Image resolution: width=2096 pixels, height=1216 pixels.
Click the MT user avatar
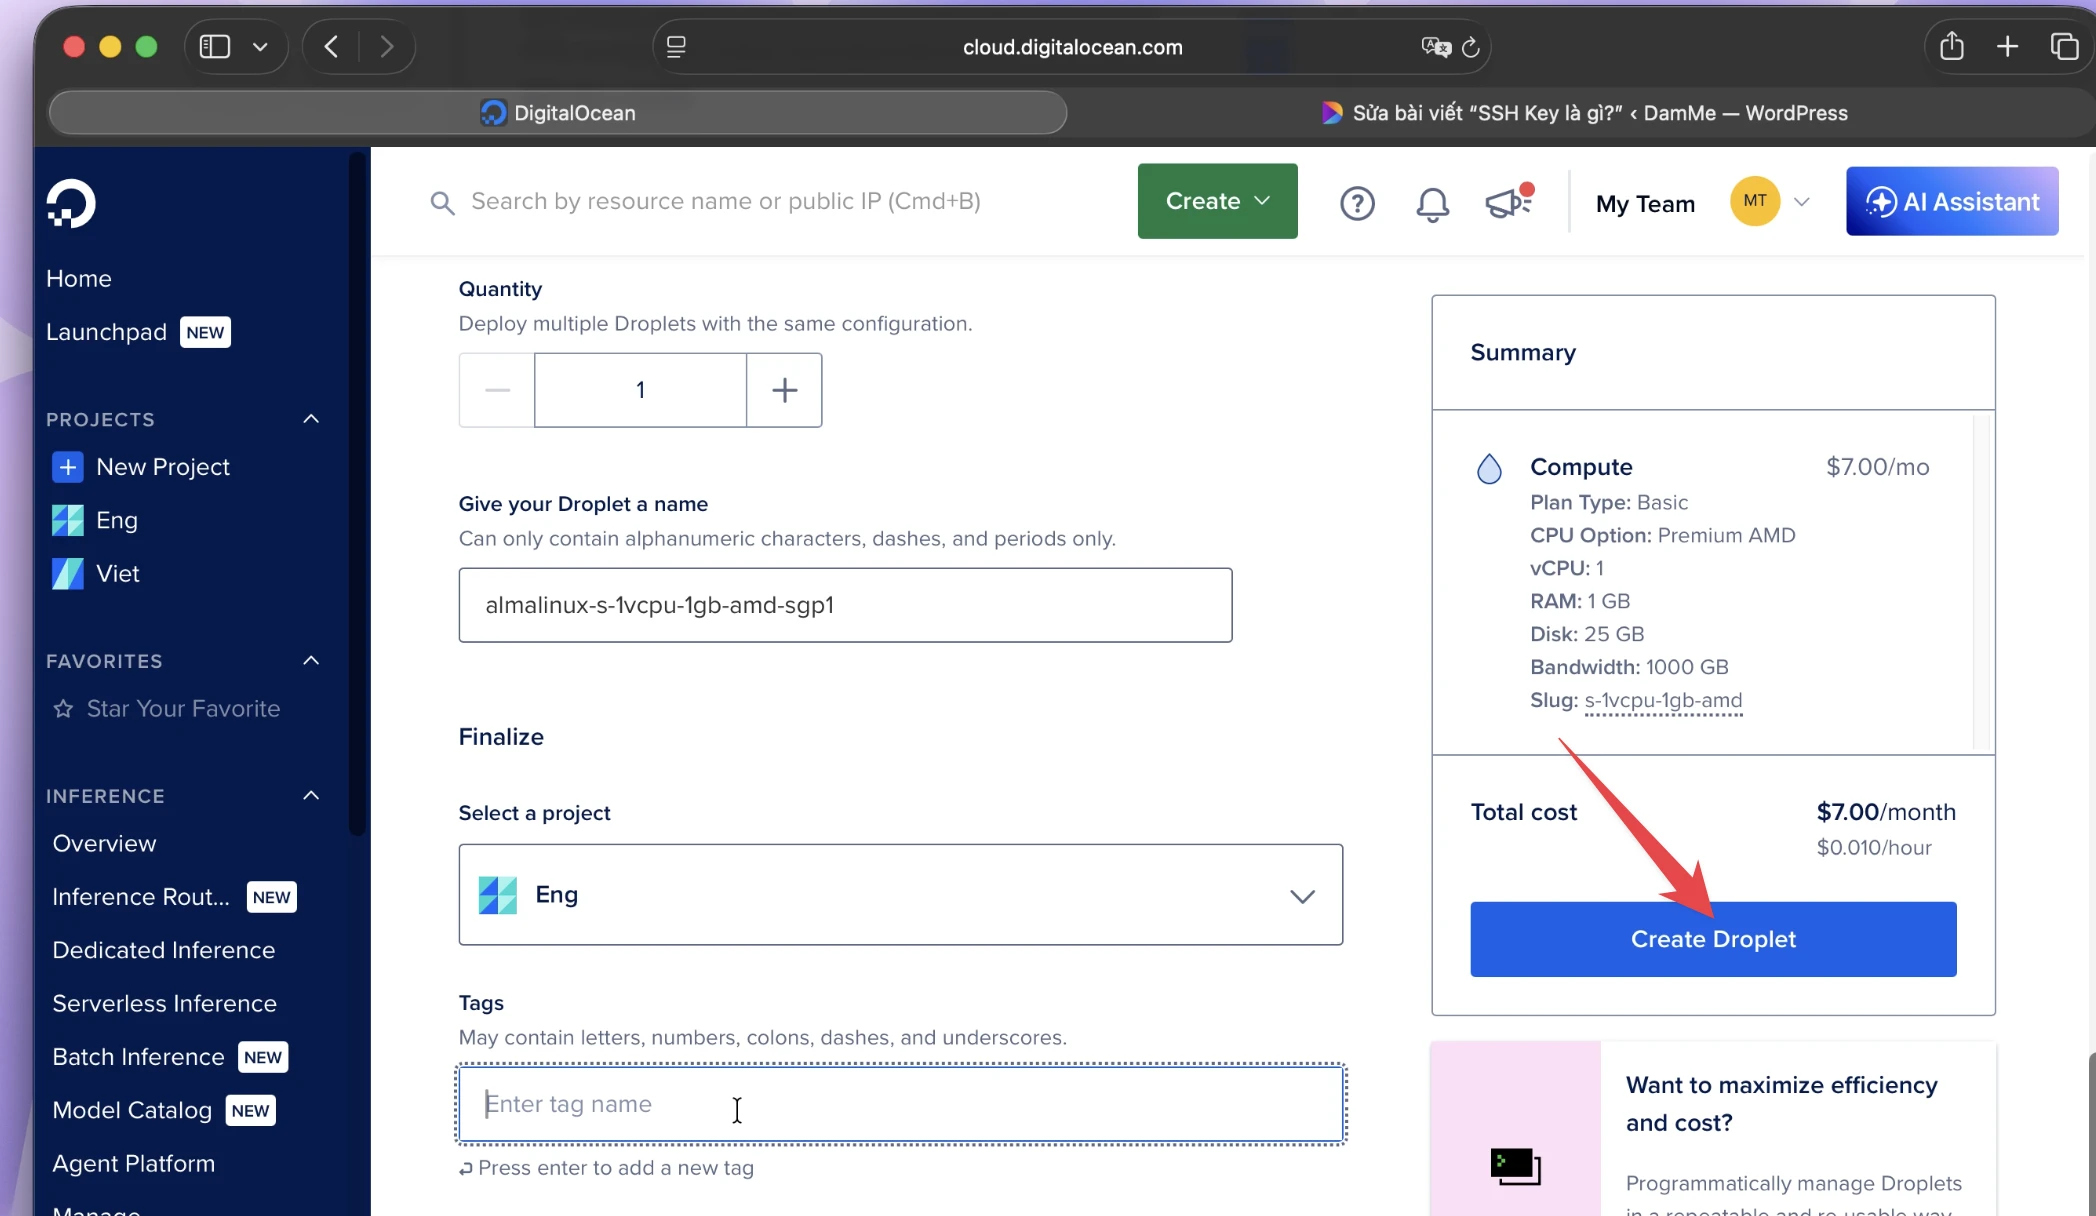1755,201
